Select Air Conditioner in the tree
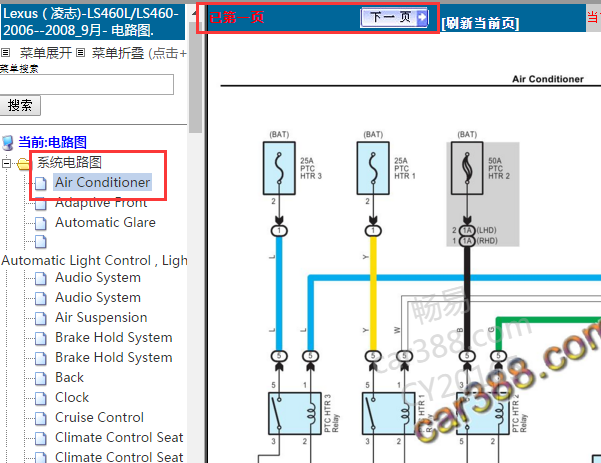The height and width of the screenshot is (463, 601). (102, 182)
